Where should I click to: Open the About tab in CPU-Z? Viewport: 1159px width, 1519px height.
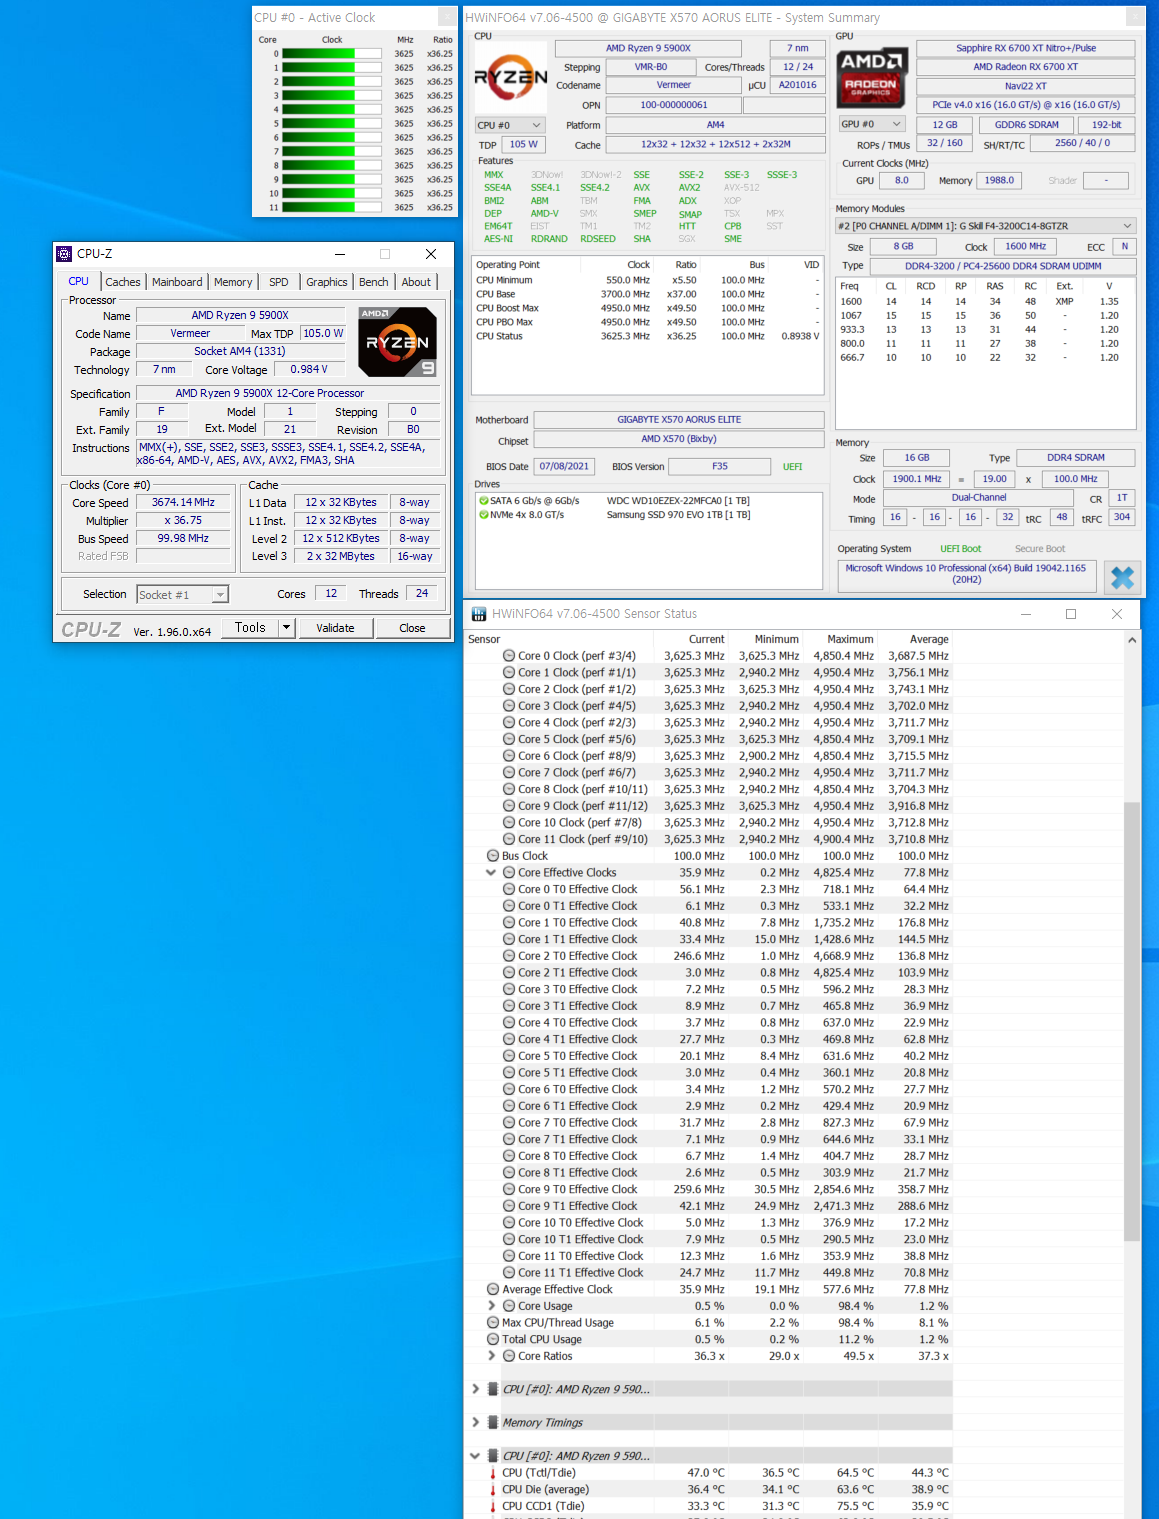416,282
